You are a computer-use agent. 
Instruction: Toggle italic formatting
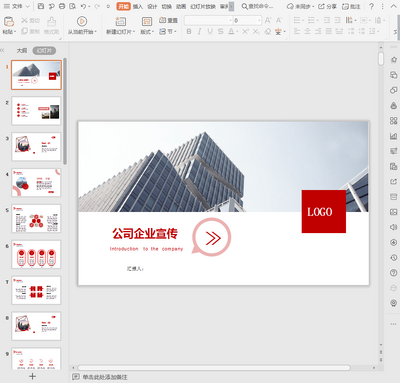pyautogui.click(x=199, y=31)
